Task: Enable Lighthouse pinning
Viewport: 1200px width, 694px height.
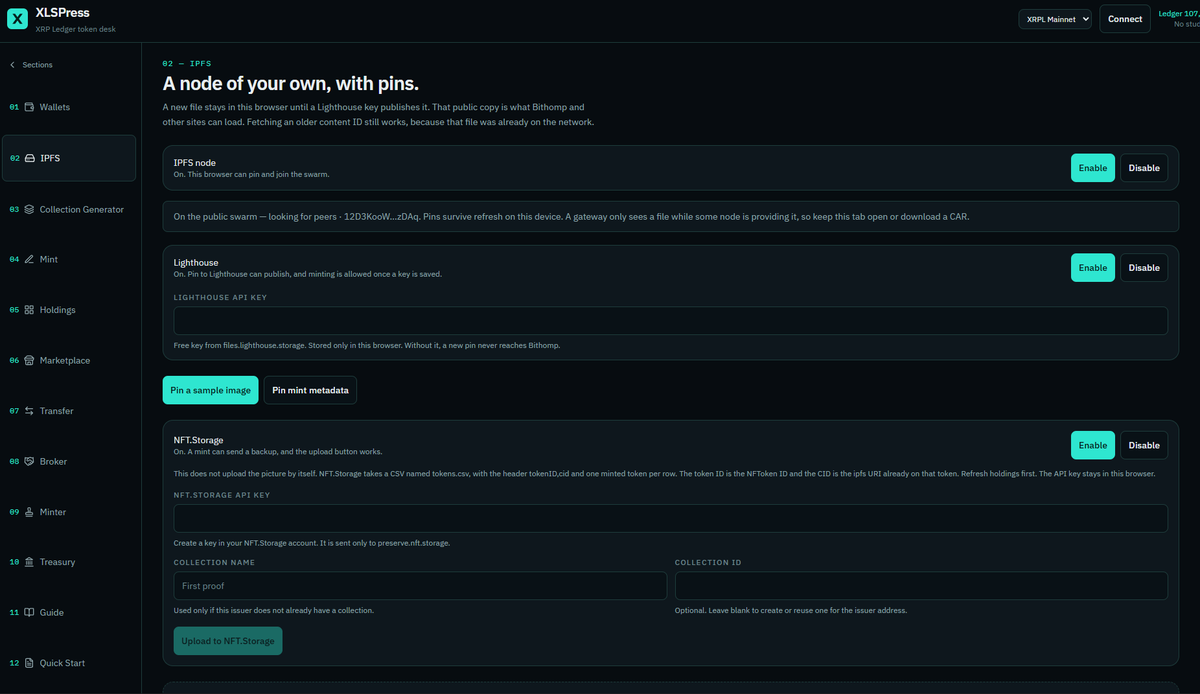Action: click(1093, 268)
